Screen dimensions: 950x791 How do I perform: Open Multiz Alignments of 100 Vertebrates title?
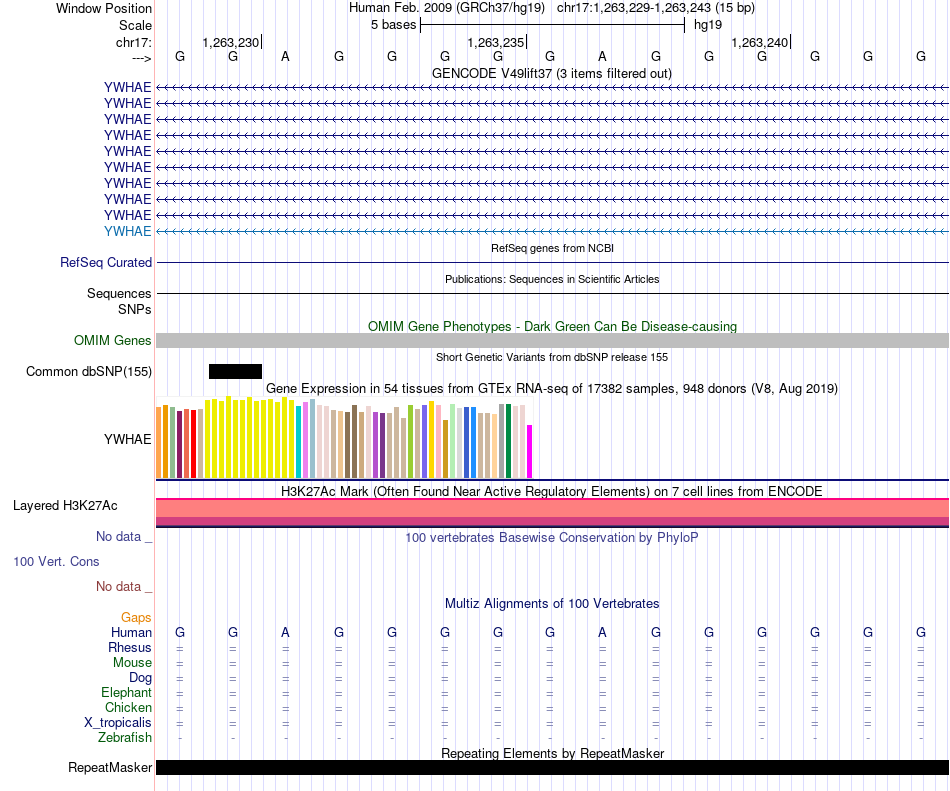click(552, 603)
